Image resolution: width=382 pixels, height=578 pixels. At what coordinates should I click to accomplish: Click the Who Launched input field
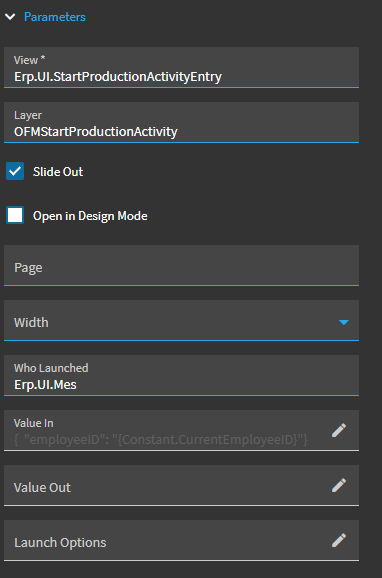click(181, 375)
